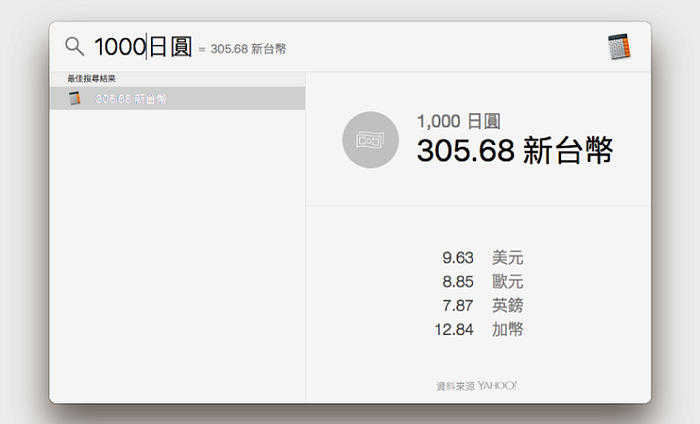This screenshot has width=700, height=424.
Task: Click the large 305.68 新台幣 conversion value
Action: coord(515,150)
